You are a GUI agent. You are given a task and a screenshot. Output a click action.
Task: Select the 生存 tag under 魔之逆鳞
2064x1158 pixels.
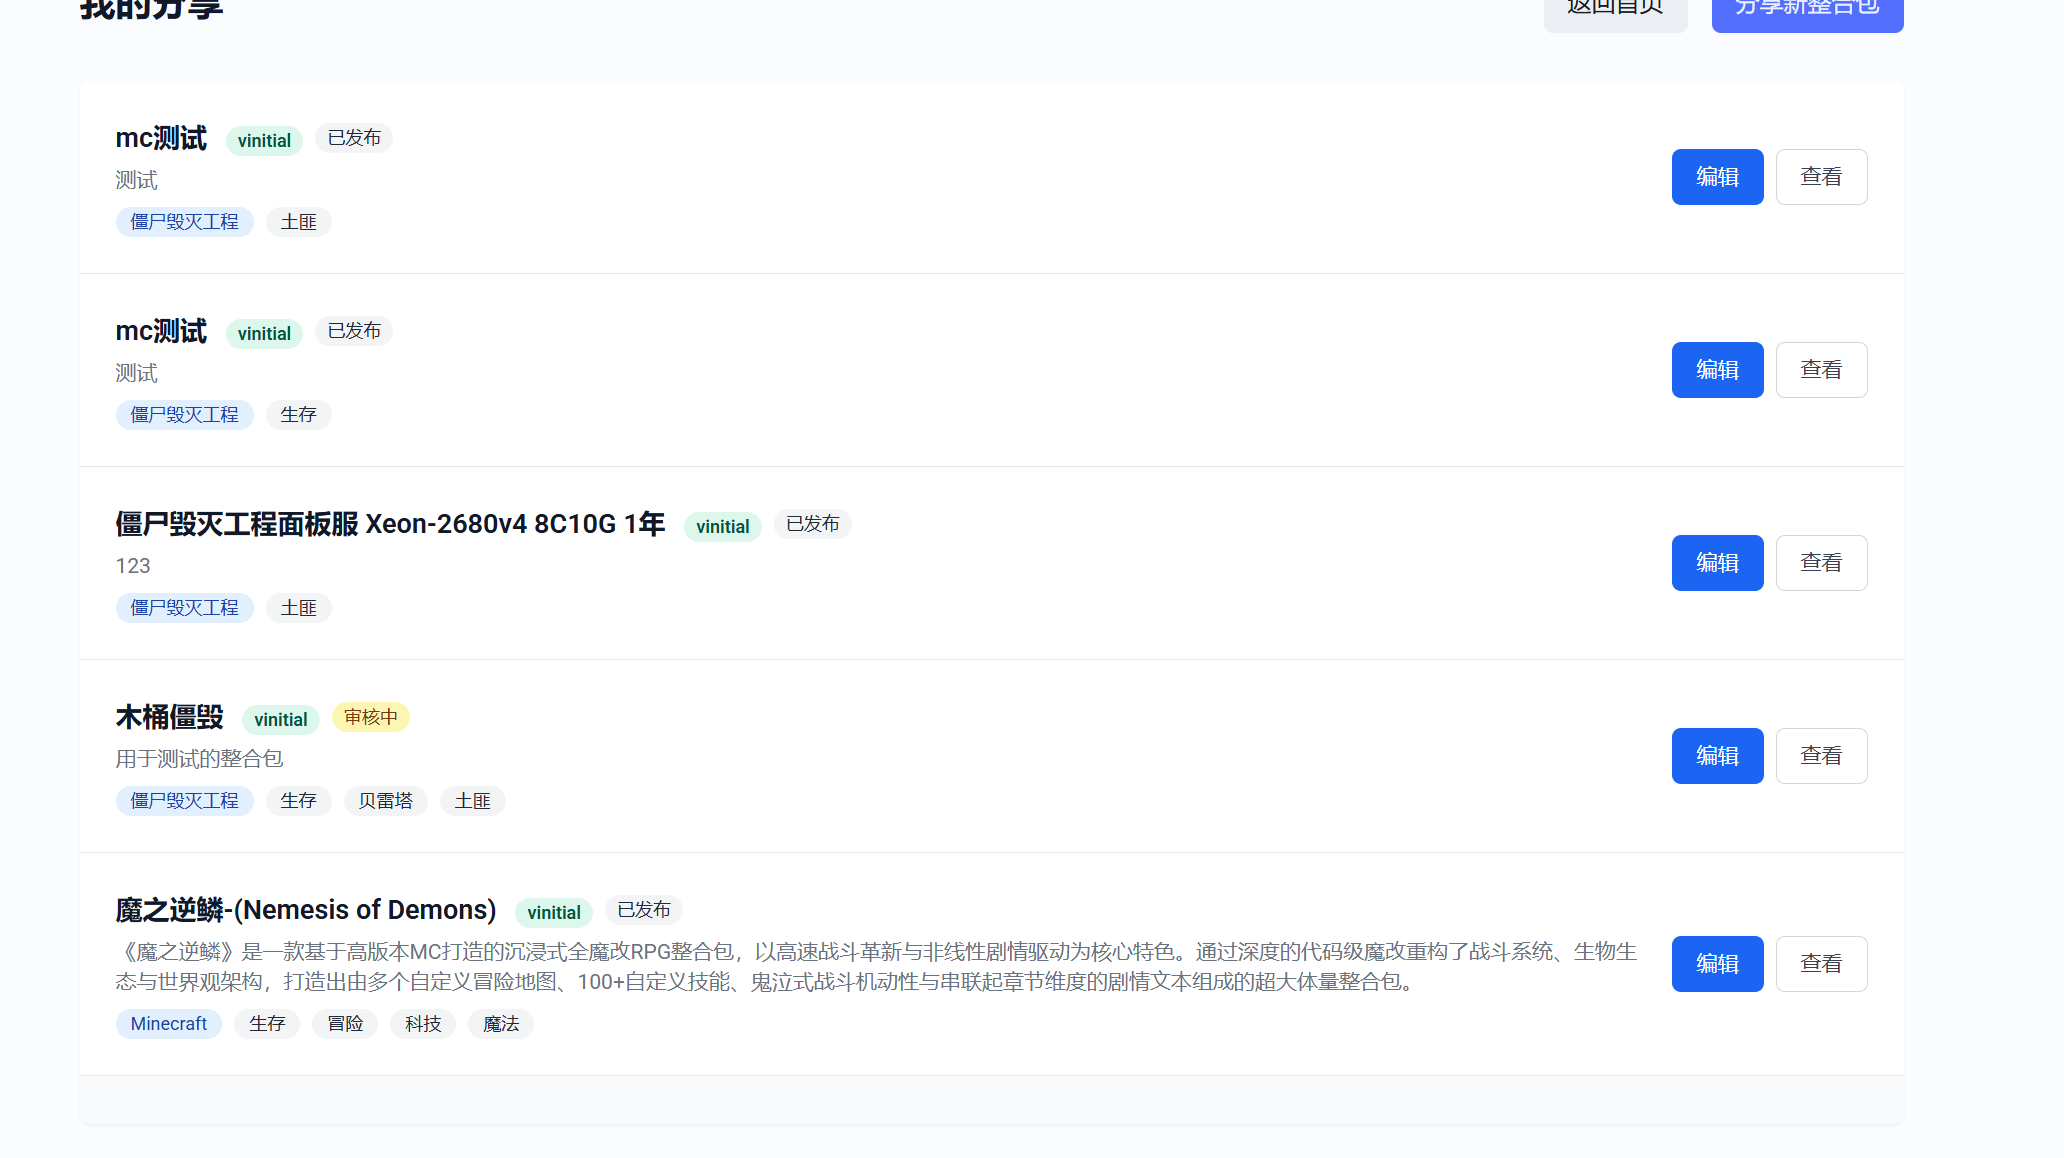[267, 1024]
